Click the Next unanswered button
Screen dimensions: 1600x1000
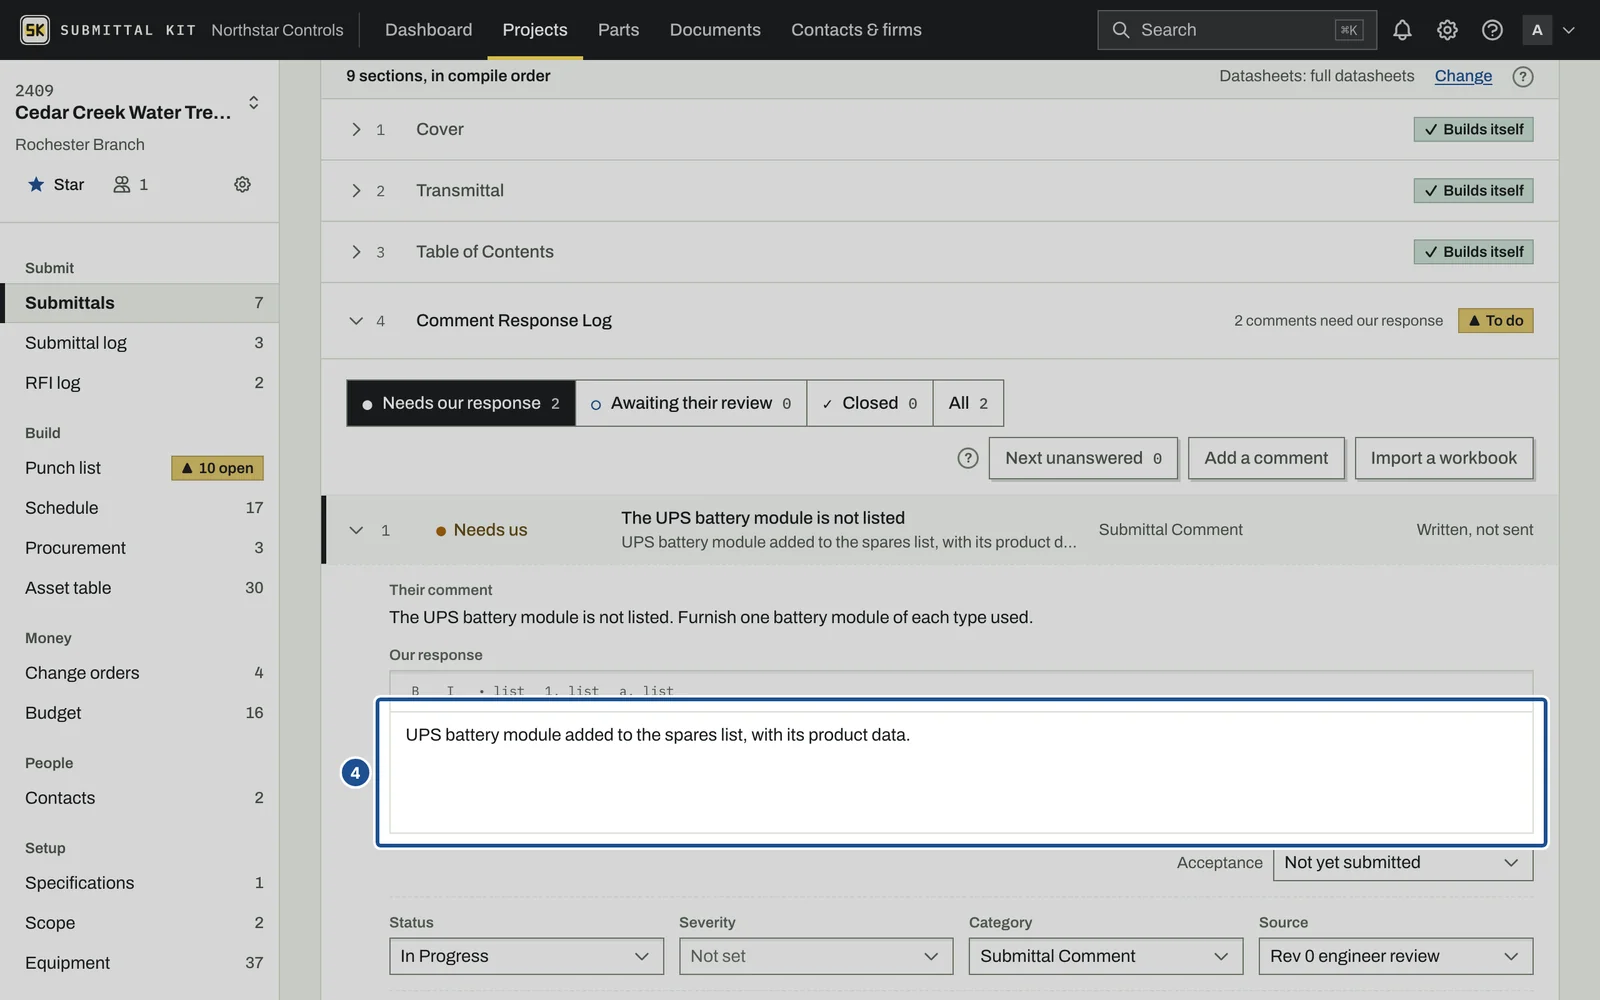tap(1083, 458)
